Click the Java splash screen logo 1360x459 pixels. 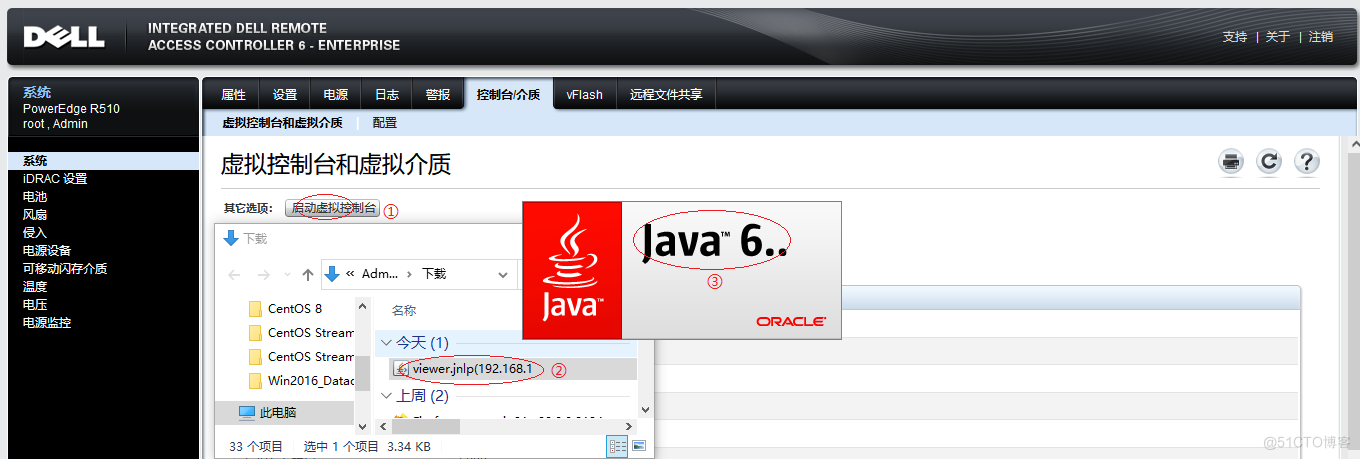[x=572, y=270]
